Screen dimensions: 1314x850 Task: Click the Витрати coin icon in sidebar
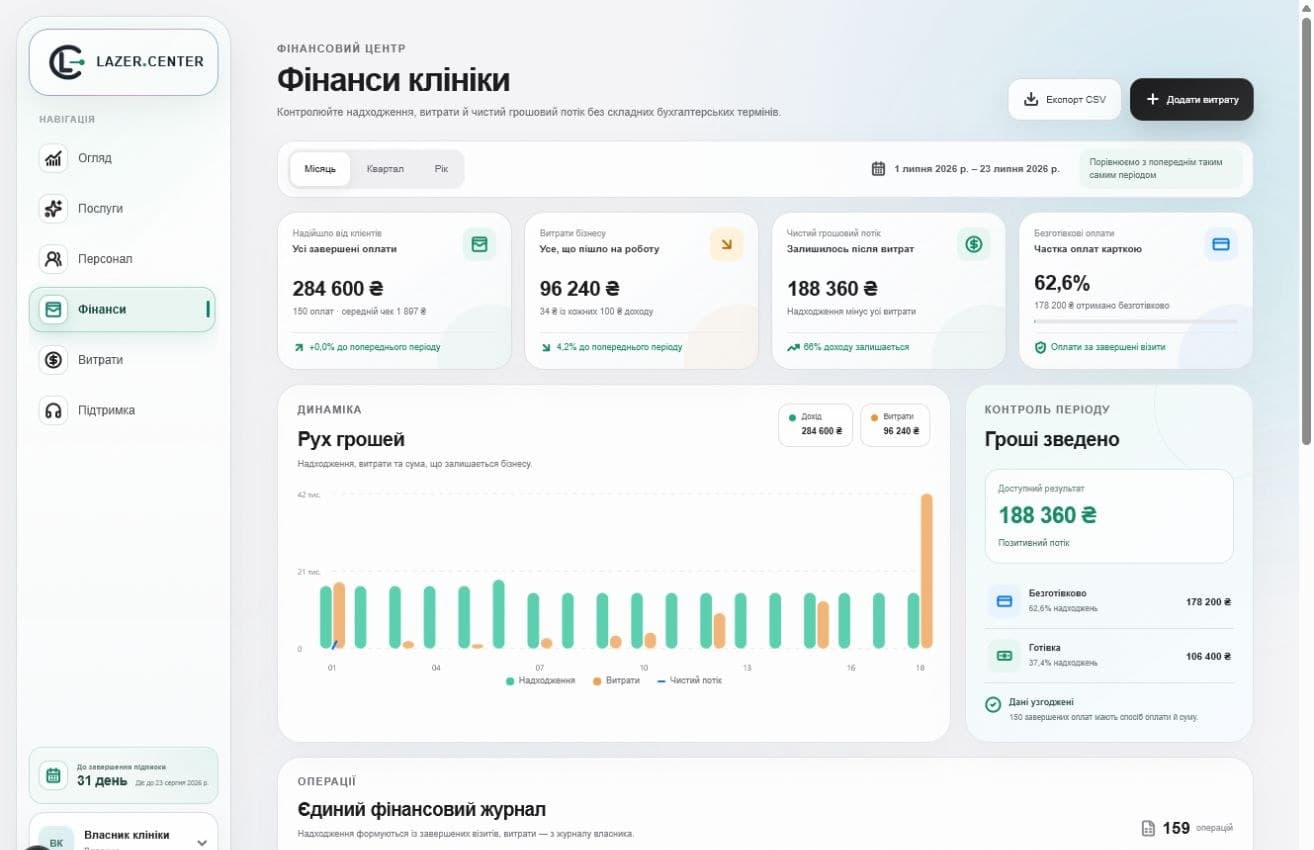(52, 360)
